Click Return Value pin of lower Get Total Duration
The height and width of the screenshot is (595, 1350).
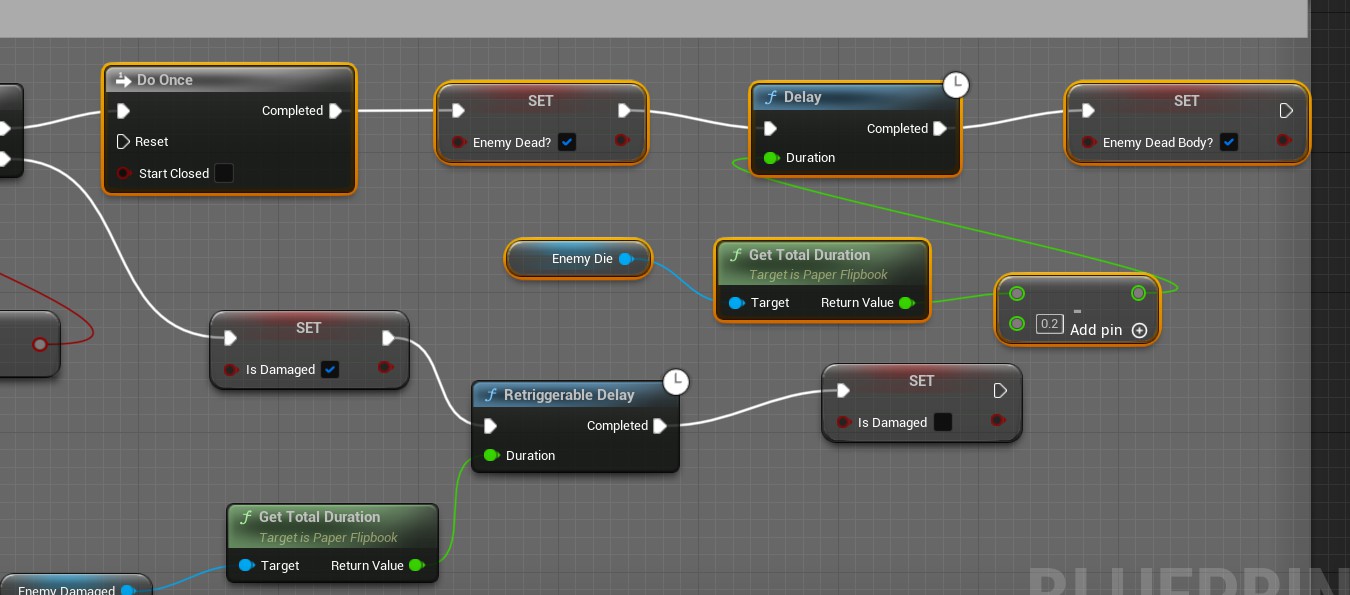pyautogui.click(x=417, y=566)
